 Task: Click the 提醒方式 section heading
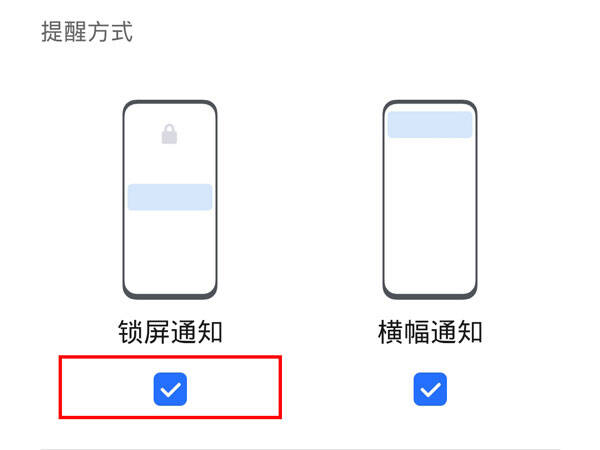[87, 31]
